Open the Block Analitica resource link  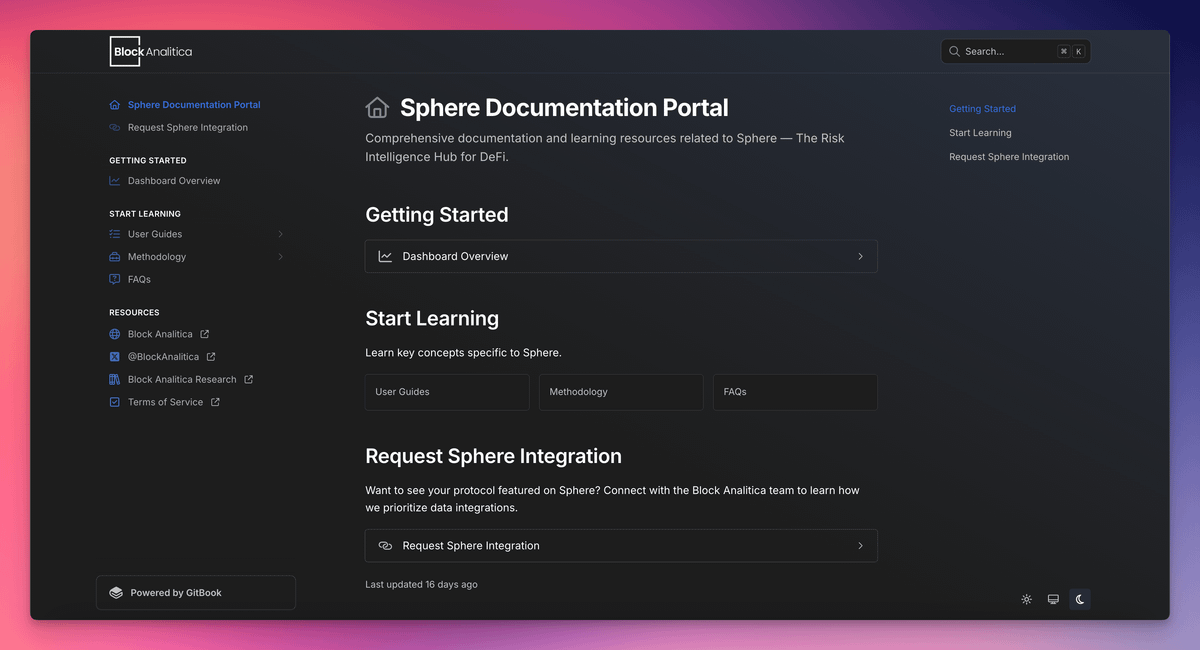tap(160, 334)
